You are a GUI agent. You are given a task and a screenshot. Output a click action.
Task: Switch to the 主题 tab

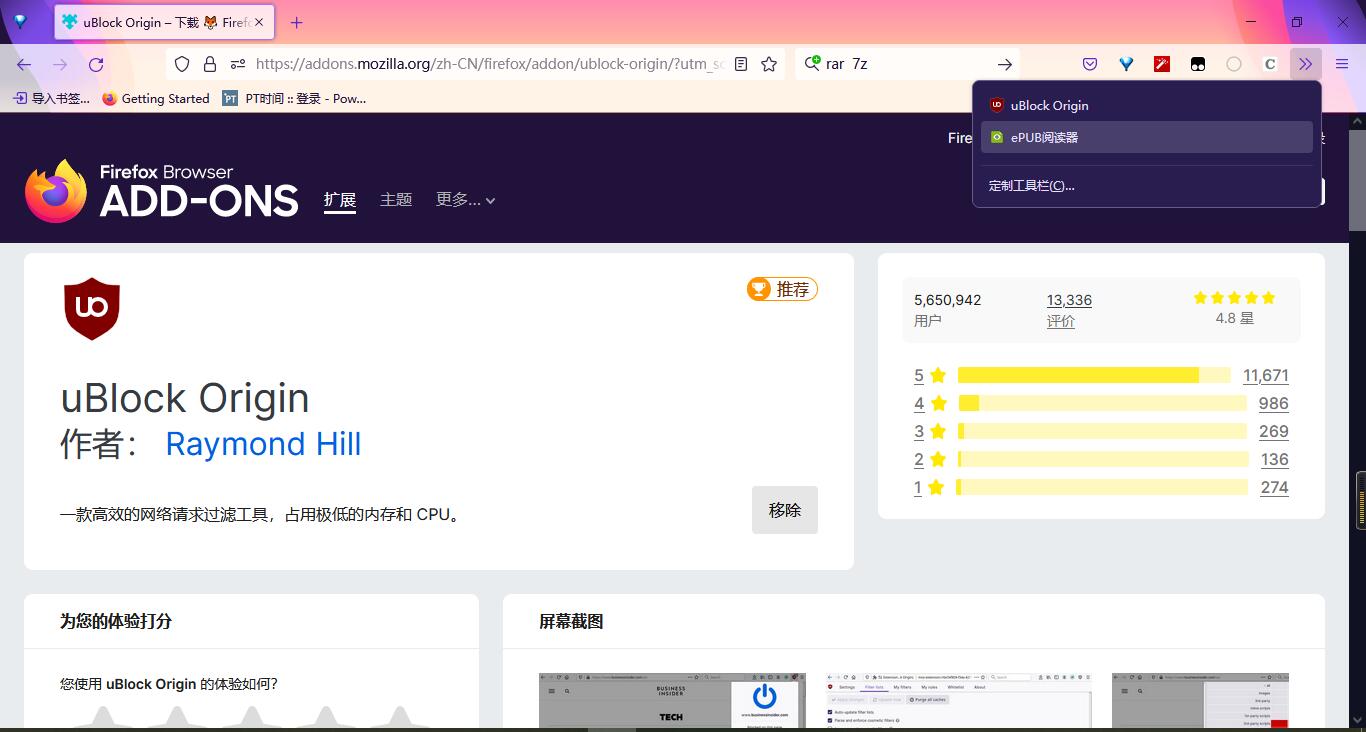[396, 200]
